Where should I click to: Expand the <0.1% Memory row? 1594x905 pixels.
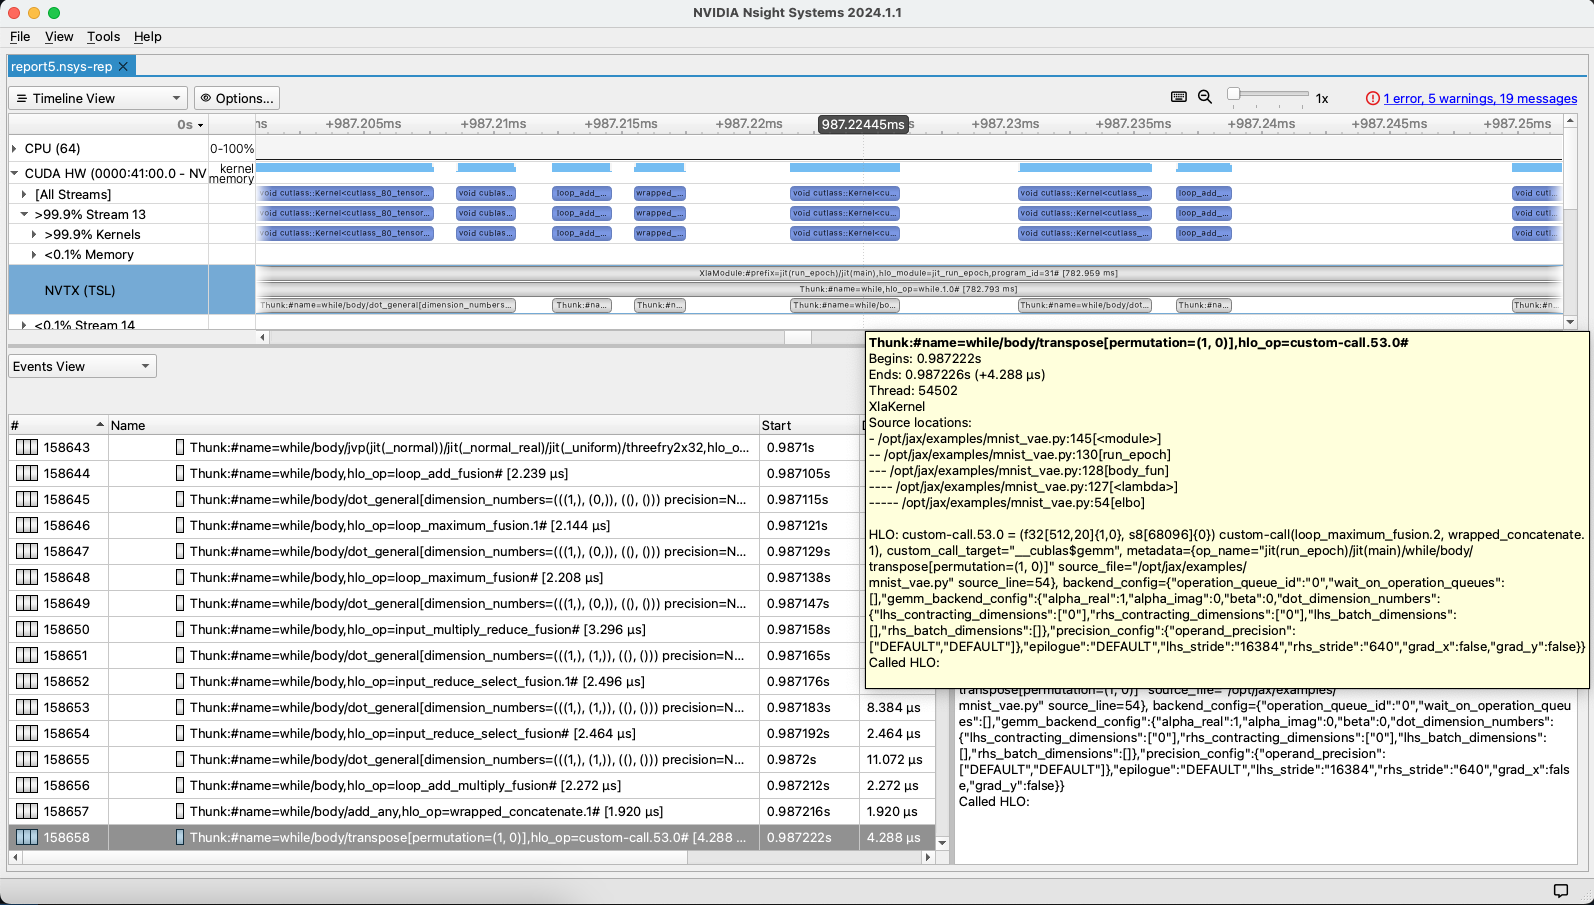(x=34, y=254)
